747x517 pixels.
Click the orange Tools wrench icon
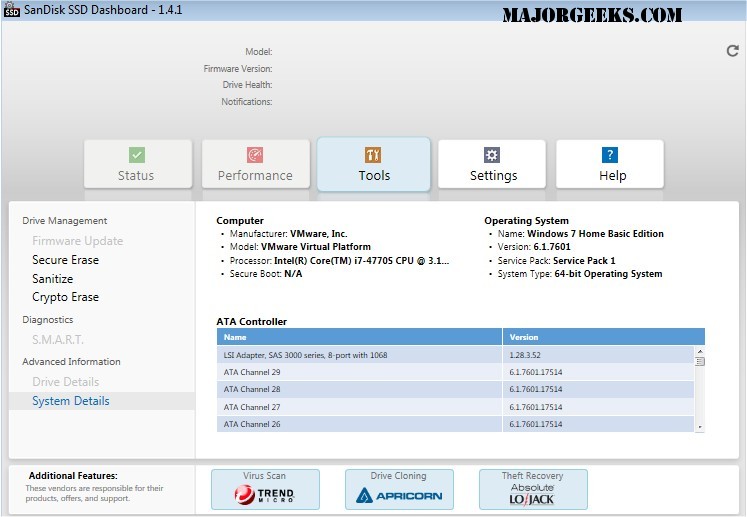tap(373, 155)
